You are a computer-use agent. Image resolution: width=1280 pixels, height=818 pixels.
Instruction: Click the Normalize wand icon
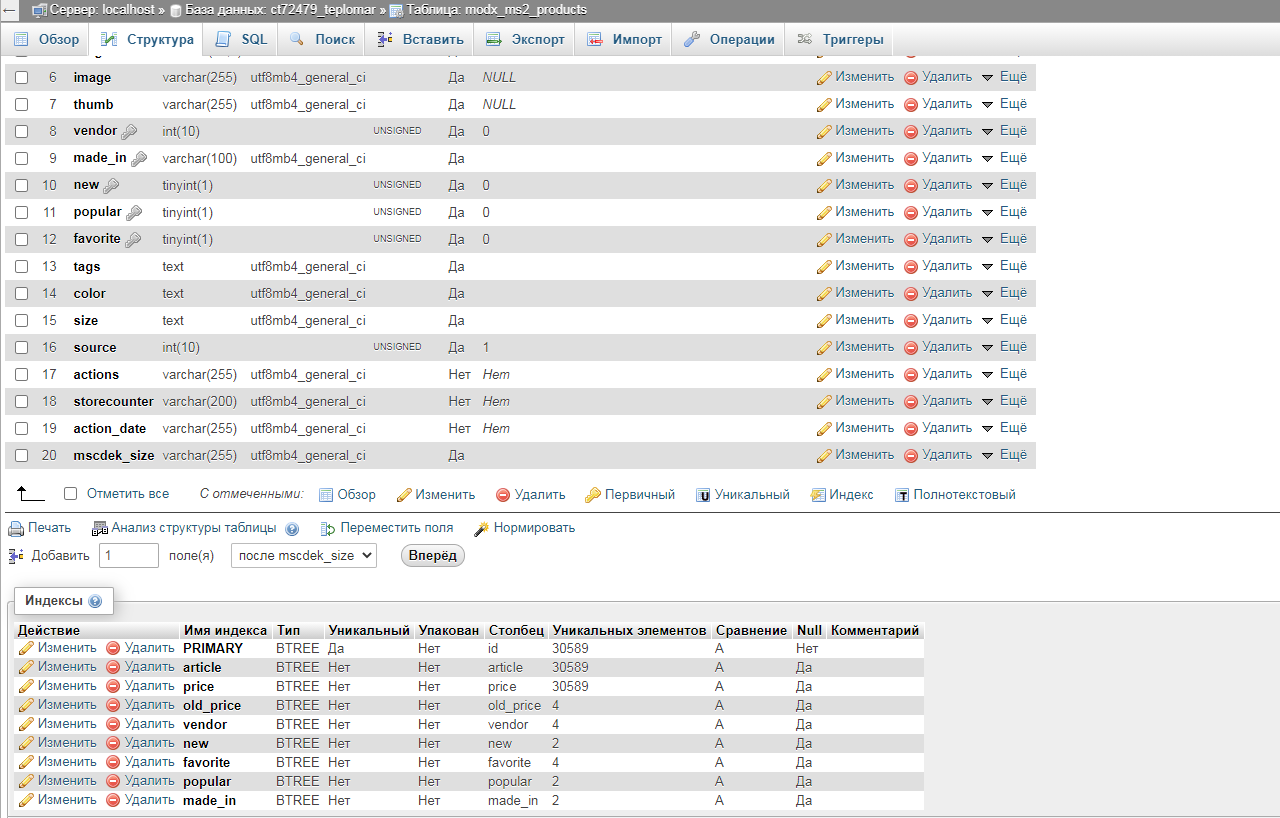click(481, 528)
